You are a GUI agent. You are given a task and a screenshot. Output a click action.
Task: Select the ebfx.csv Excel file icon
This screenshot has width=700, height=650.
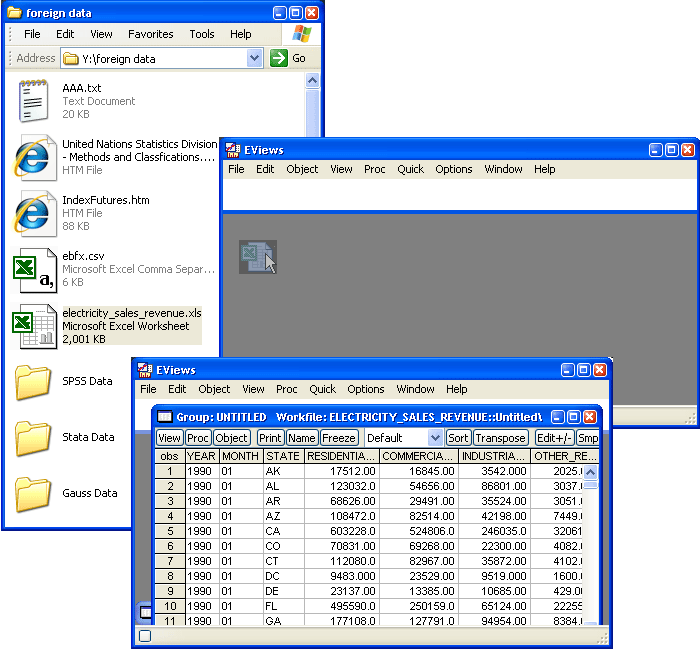(x=34, y=269)
